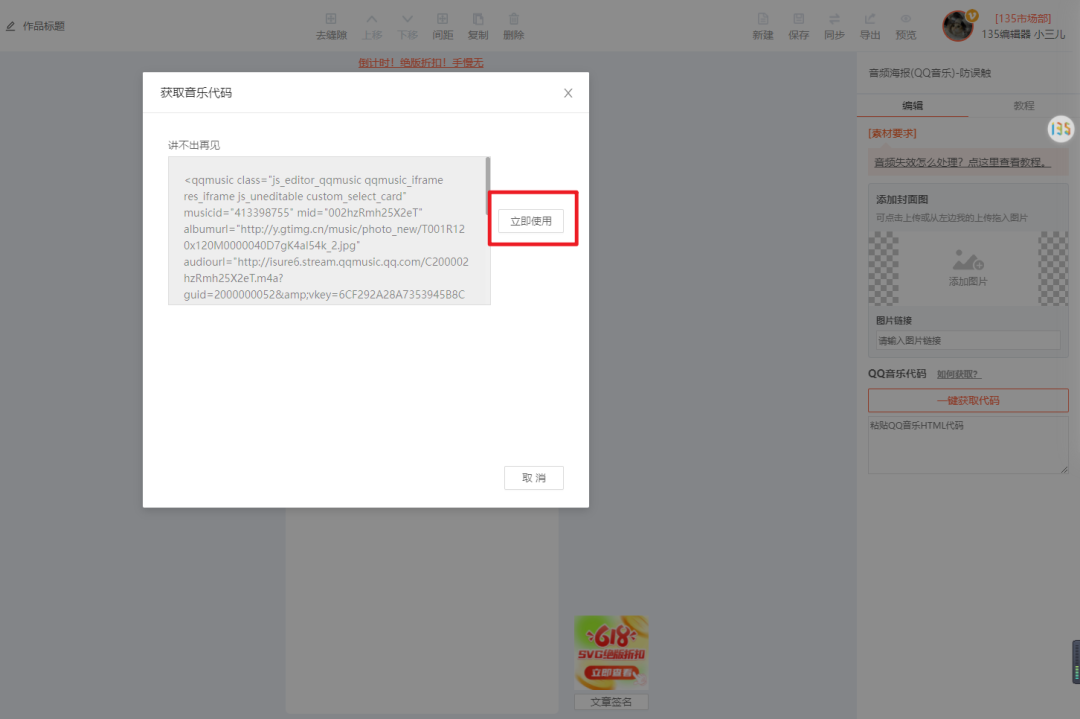Close the 获取音乐代码 dialog
The width and height of the screenshot is (1080, 719).
568,93
